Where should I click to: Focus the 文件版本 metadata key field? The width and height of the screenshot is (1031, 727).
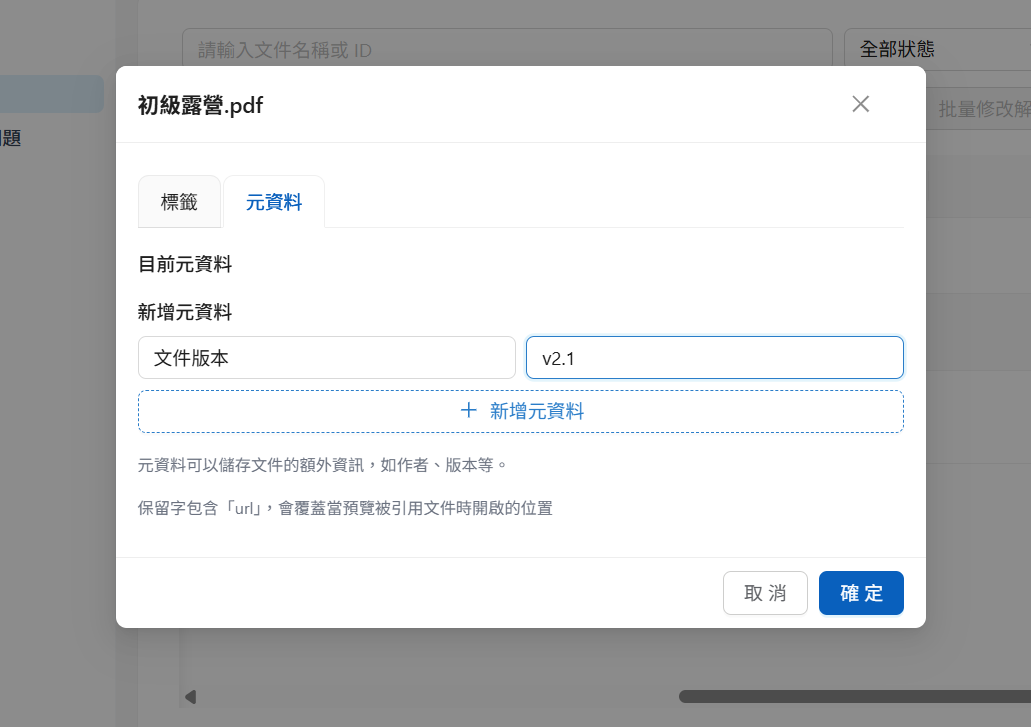pyautogui.click(x=326, y=358)
